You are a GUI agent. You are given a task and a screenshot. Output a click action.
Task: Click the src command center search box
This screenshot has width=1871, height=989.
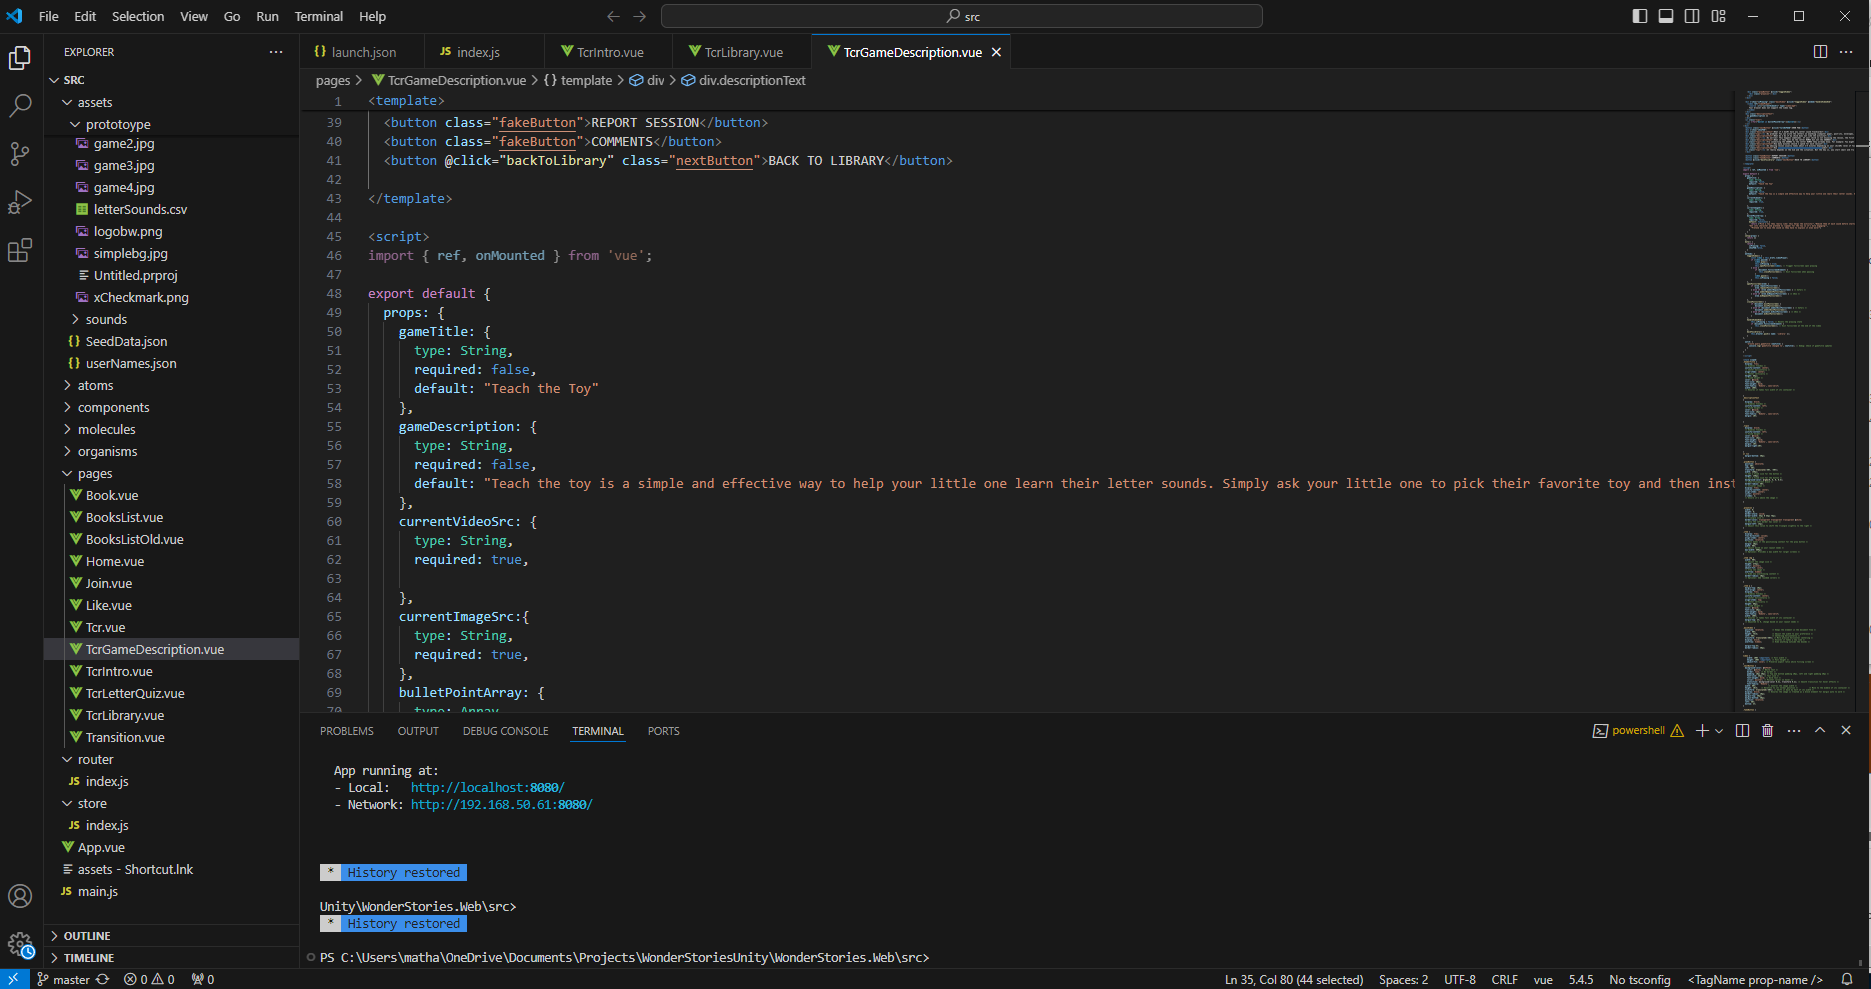(962, 16)
